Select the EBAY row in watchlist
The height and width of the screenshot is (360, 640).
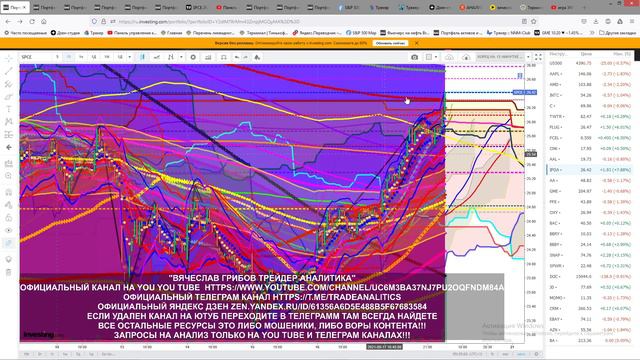[x=589, y=319]
